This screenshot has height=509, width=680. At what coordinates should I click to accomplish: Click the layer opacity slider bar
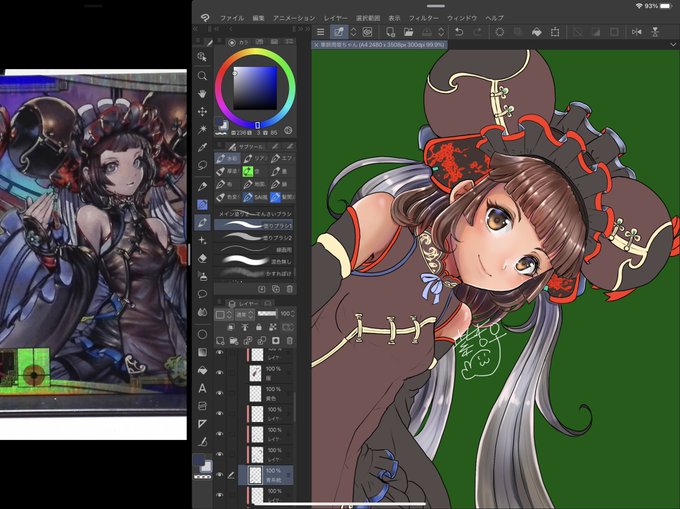(267, 313)
